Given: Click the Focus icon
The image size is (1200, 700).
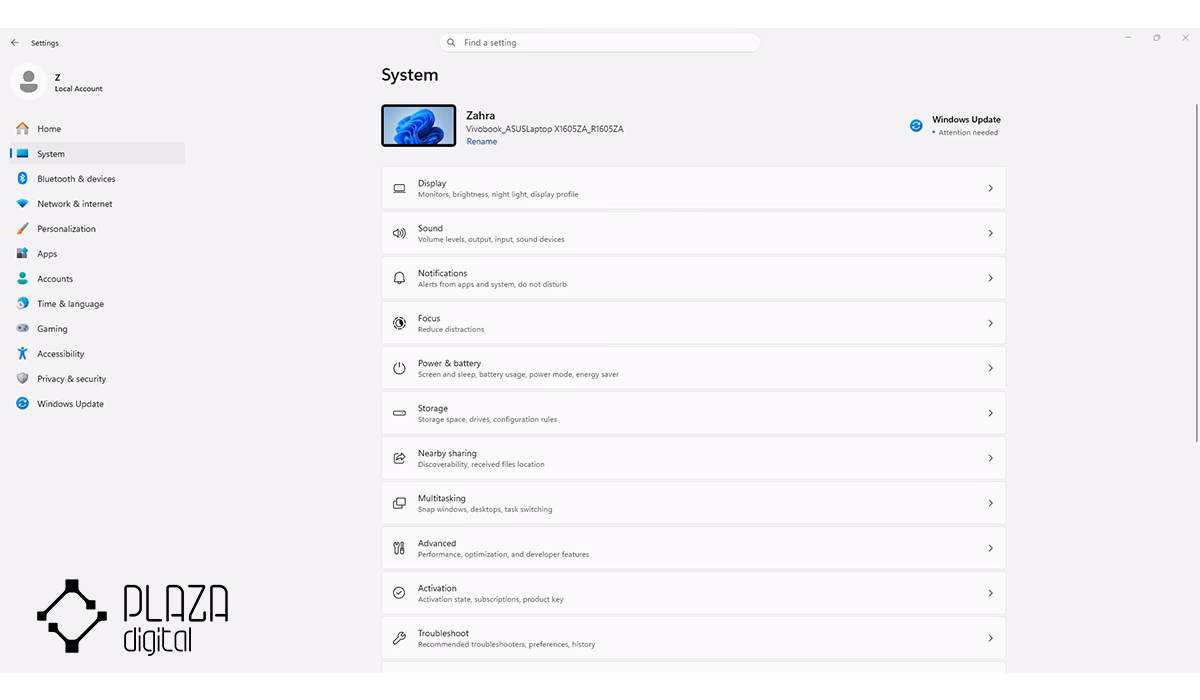Looking at the screenshot, I should 399,323.
